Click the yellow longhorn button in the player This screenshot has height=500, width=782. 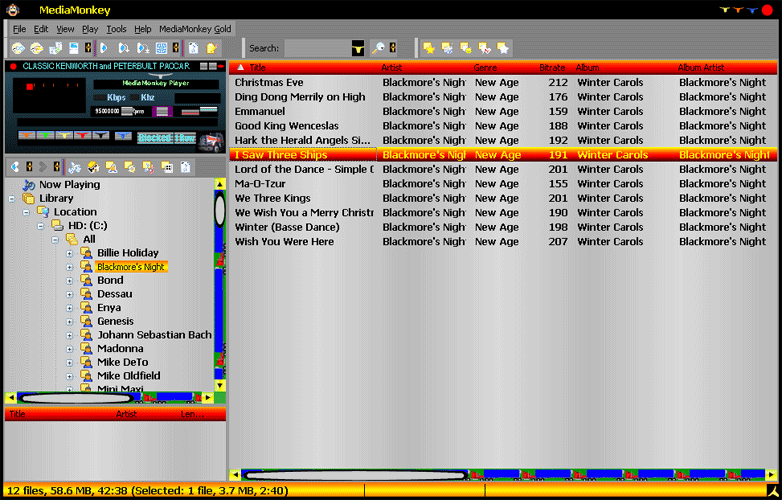click(64, 135)
